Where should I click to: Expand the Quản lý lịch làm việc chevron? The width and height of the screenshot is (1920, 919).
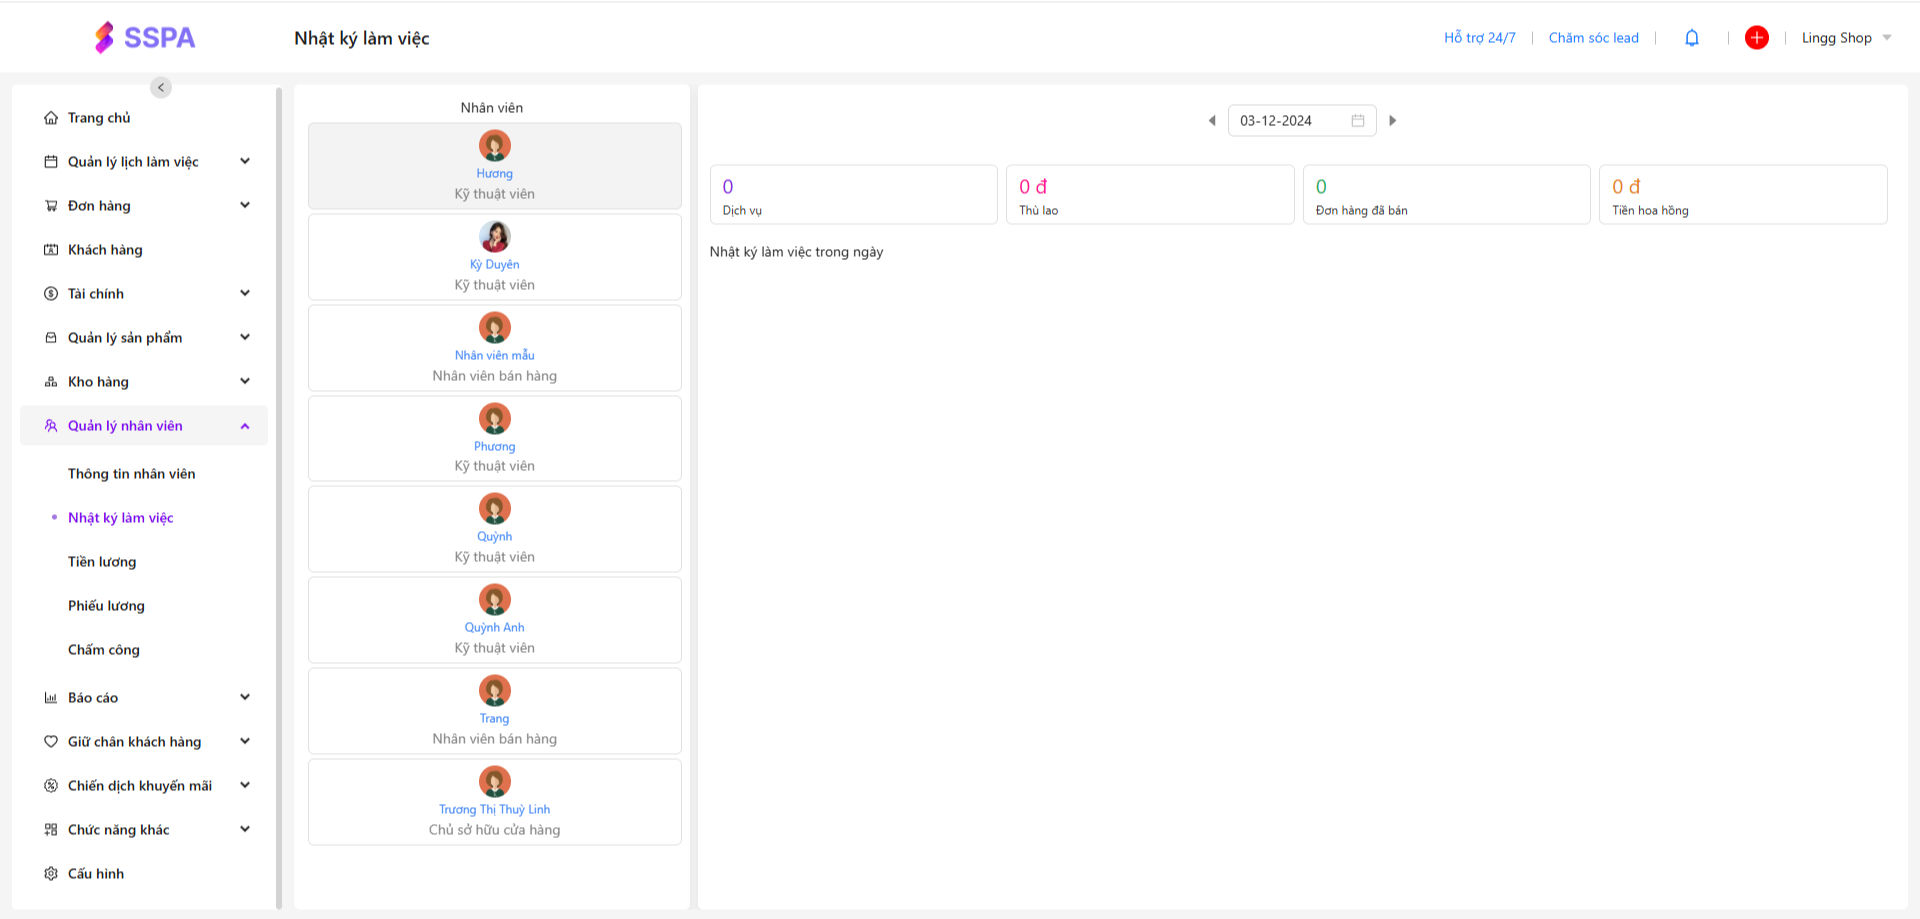245,162
